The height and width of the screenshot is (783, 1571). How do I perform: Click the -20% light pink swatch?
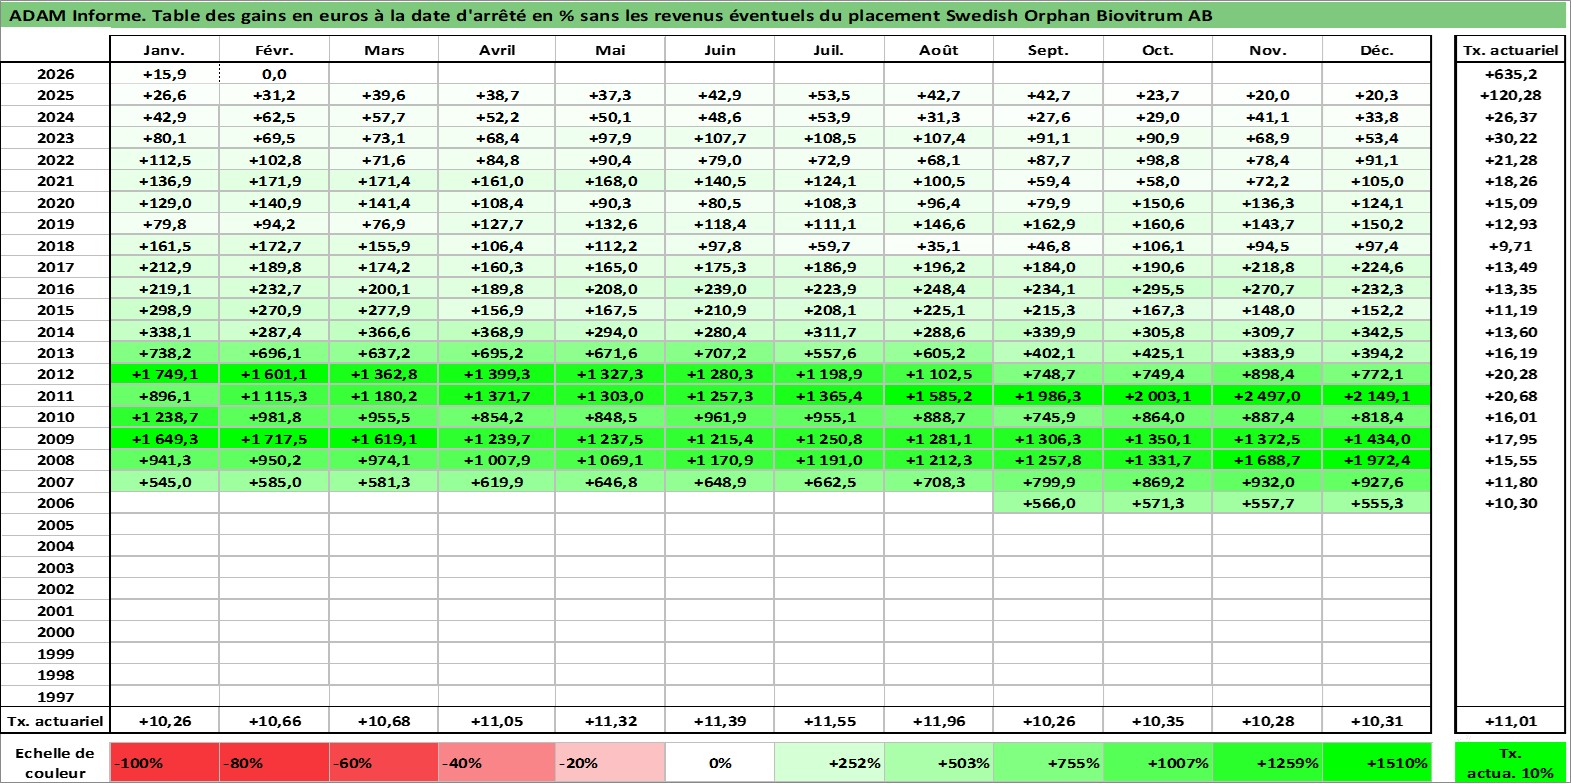coord(610,762)
